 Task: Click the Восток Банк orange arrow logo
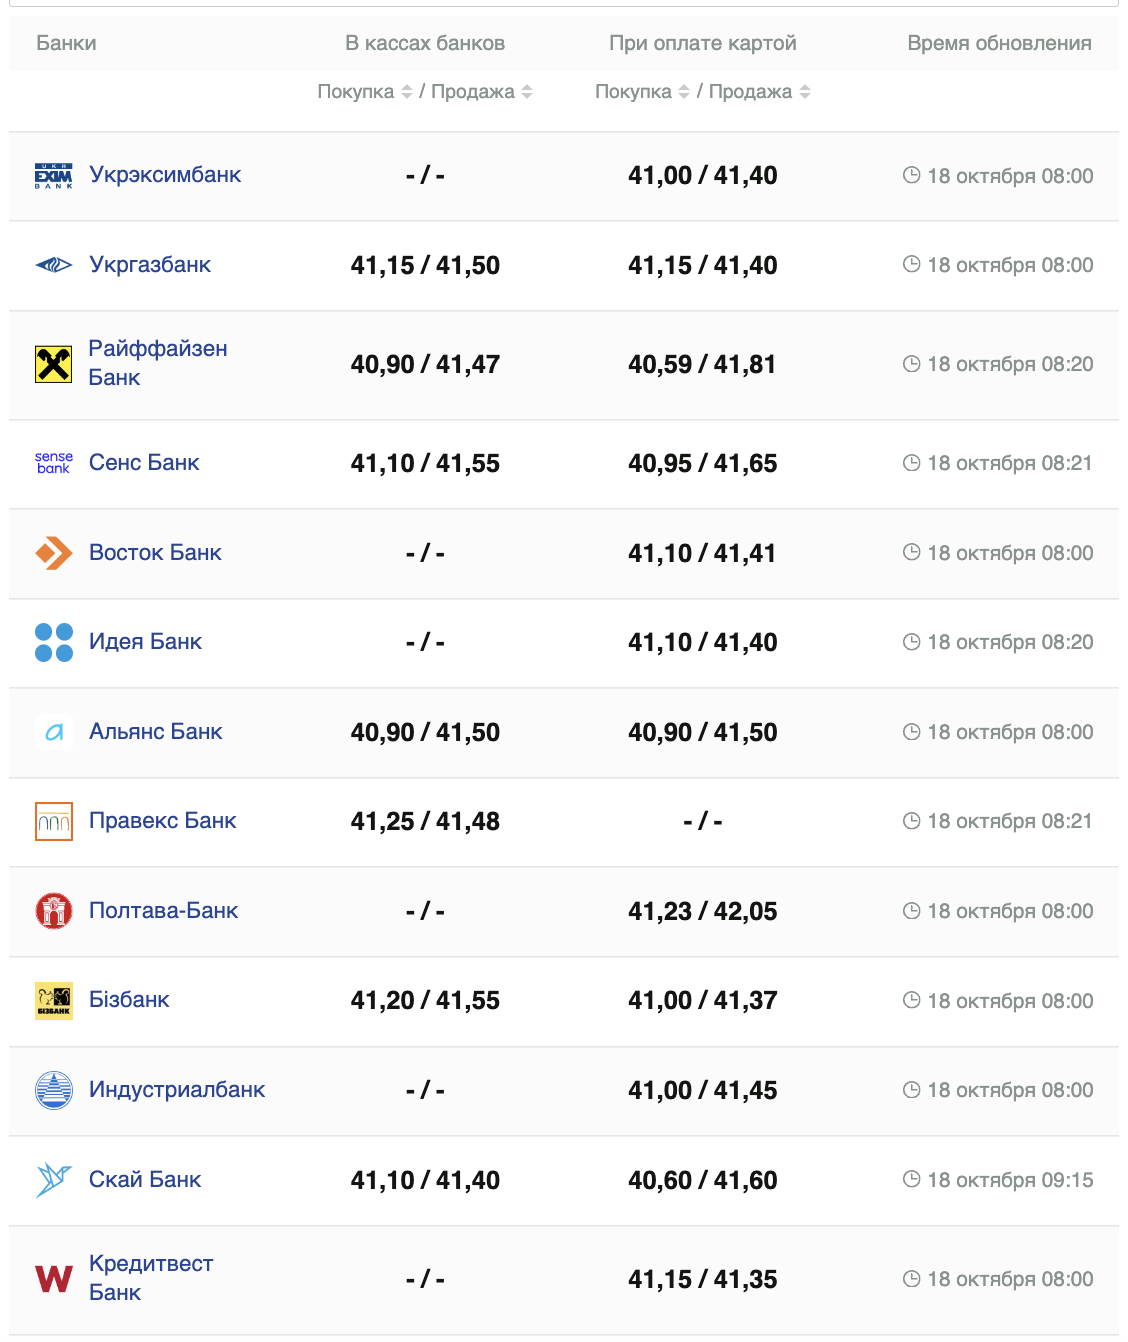[x=53, y=553]
